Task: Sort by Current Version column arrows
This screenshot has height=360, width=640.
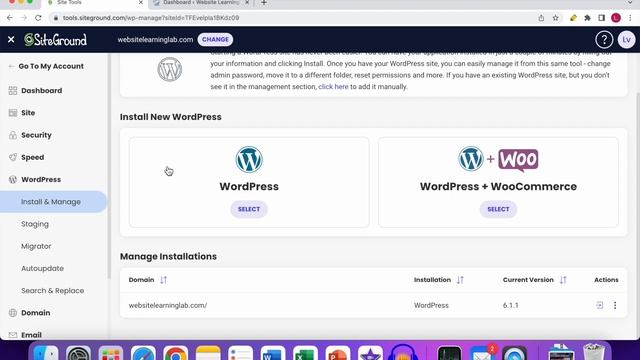Action: (562, 280)
